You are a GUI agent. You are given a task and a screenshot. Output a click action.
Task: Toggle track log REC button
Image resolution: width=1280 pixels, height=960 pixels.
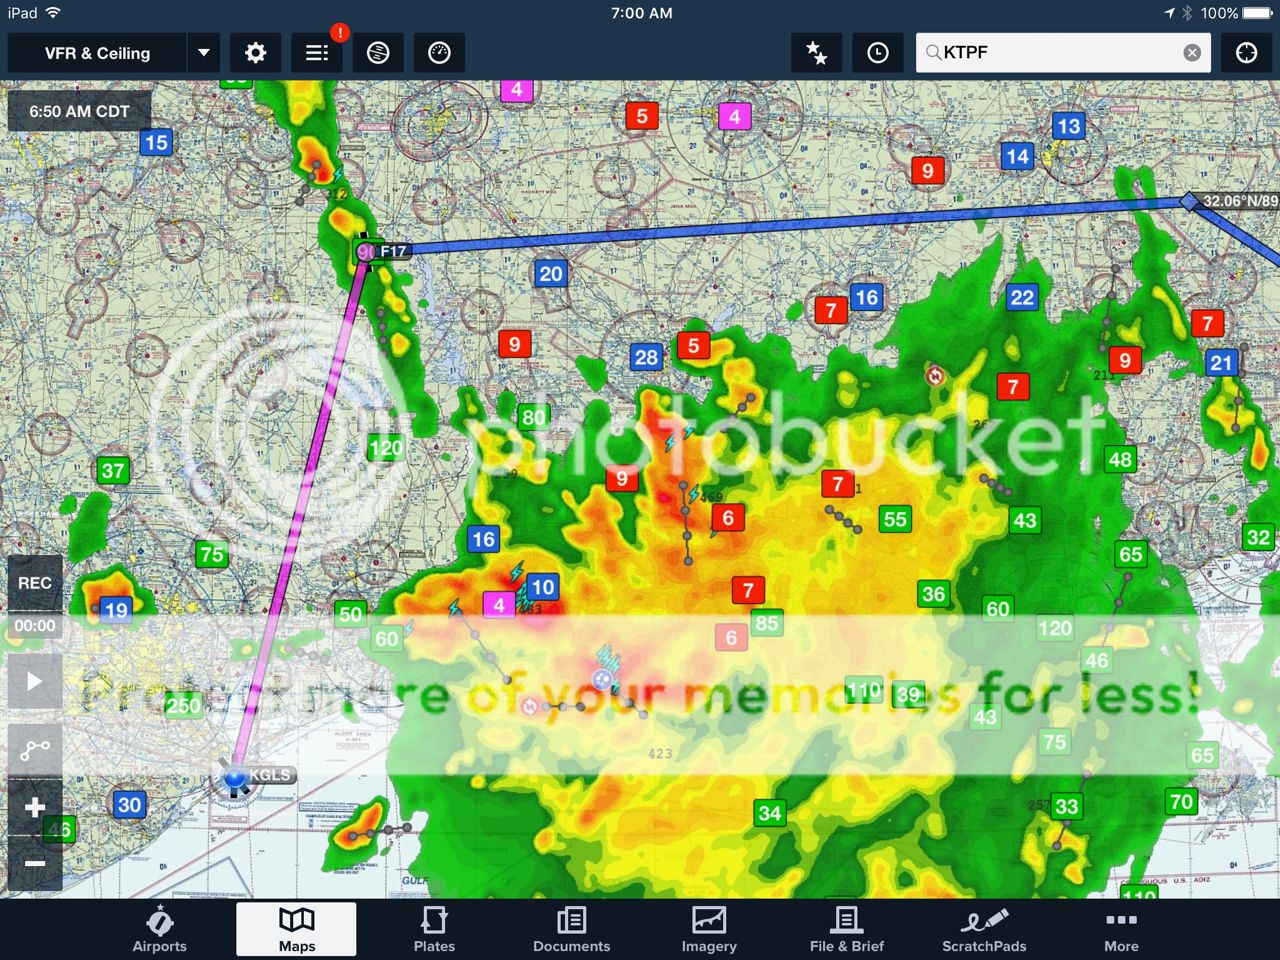(x=35, y=583)
